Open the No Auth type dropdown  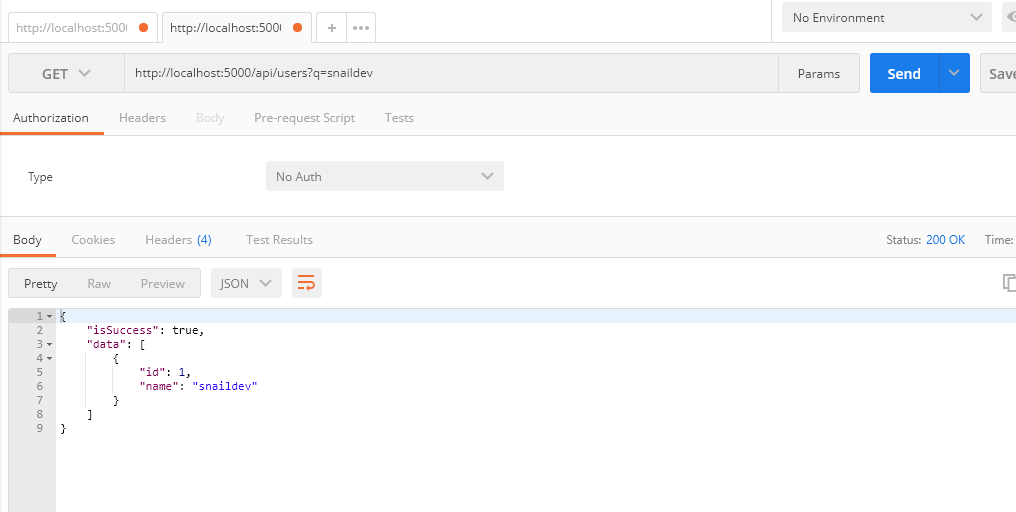tap(384, 176)
